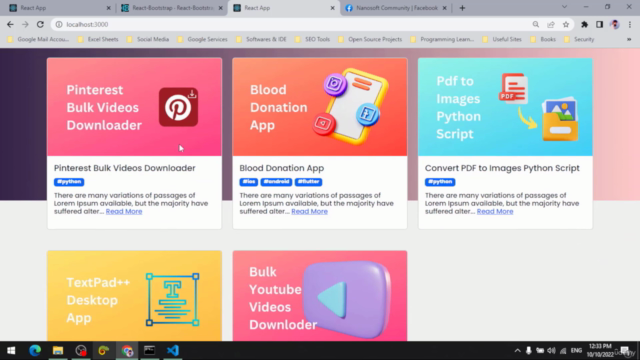
Task: Open the Books bookmark folder
Action: (x=543, y=39)
